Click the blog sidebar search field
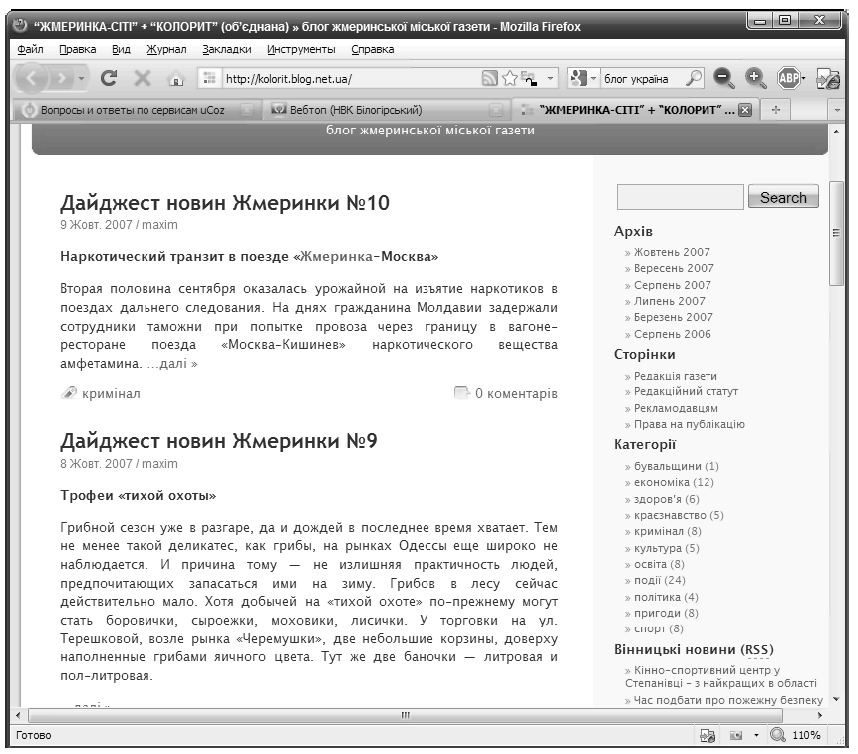This screenshot has height=754, width=858. (x=680, y=197)
